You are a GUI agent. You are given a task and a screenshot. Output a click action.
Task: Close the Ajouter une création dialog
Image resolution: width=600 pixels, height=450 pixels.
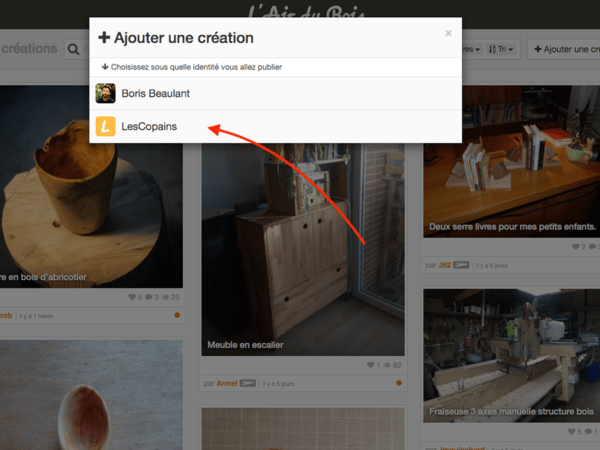click(448, 33)
